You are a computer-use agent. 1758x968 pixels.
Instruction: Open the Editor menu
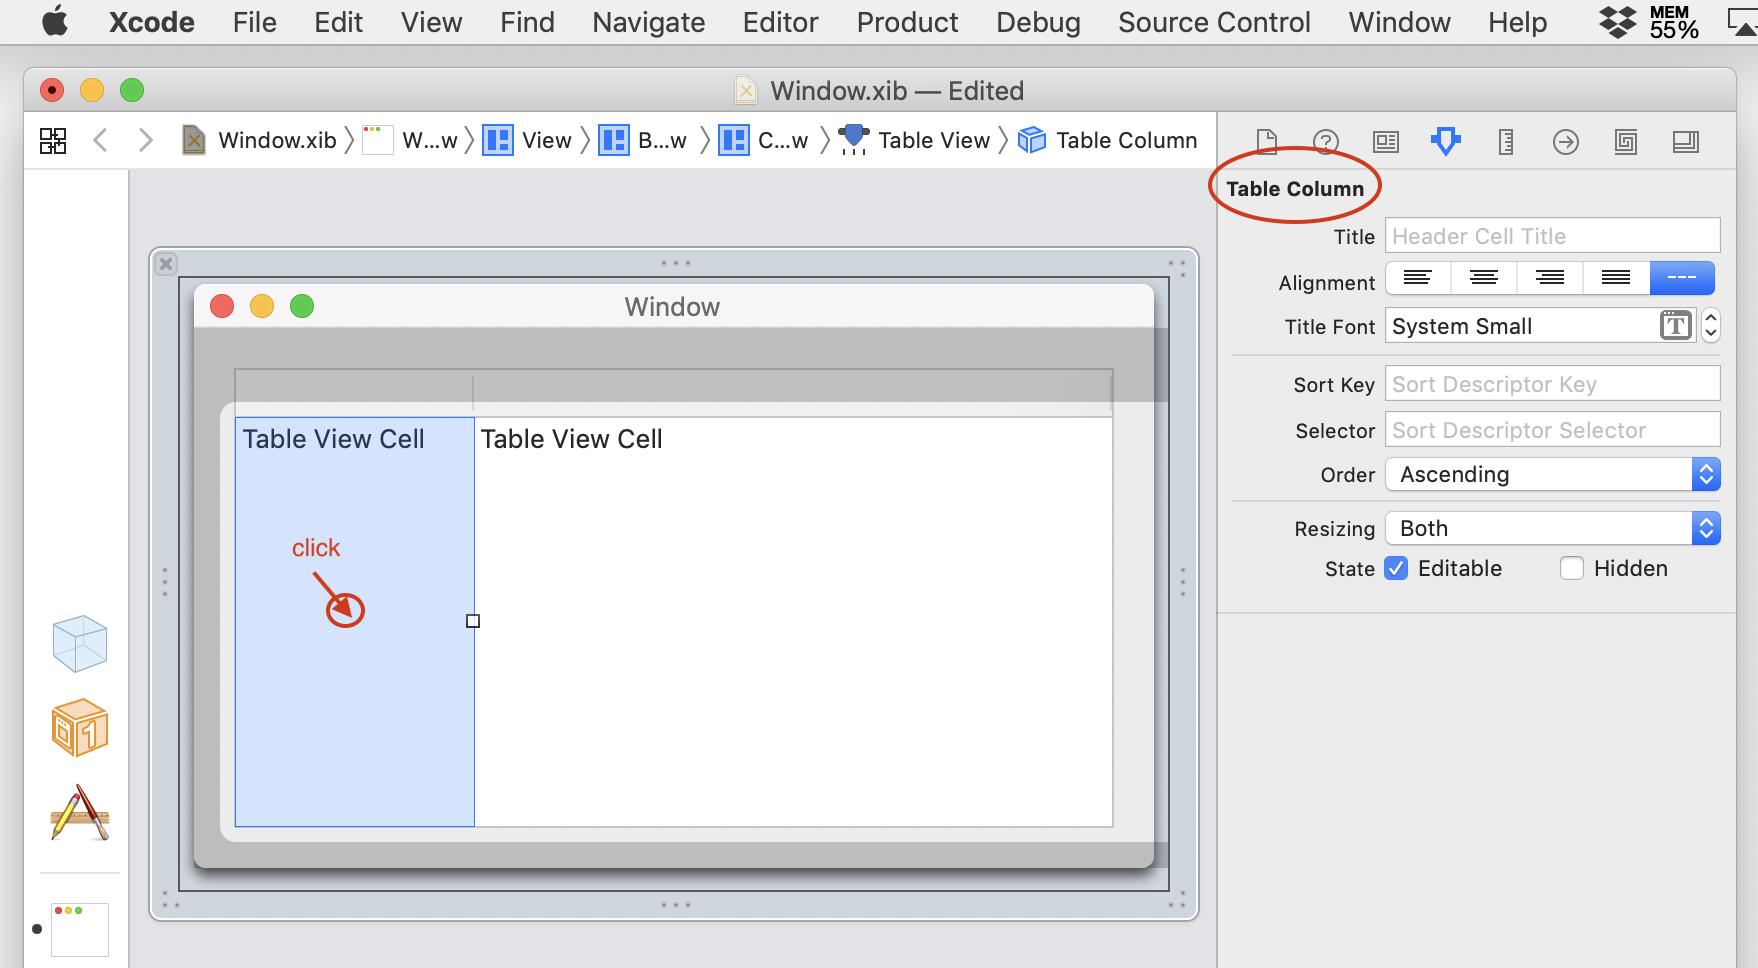tap(780, 22)
